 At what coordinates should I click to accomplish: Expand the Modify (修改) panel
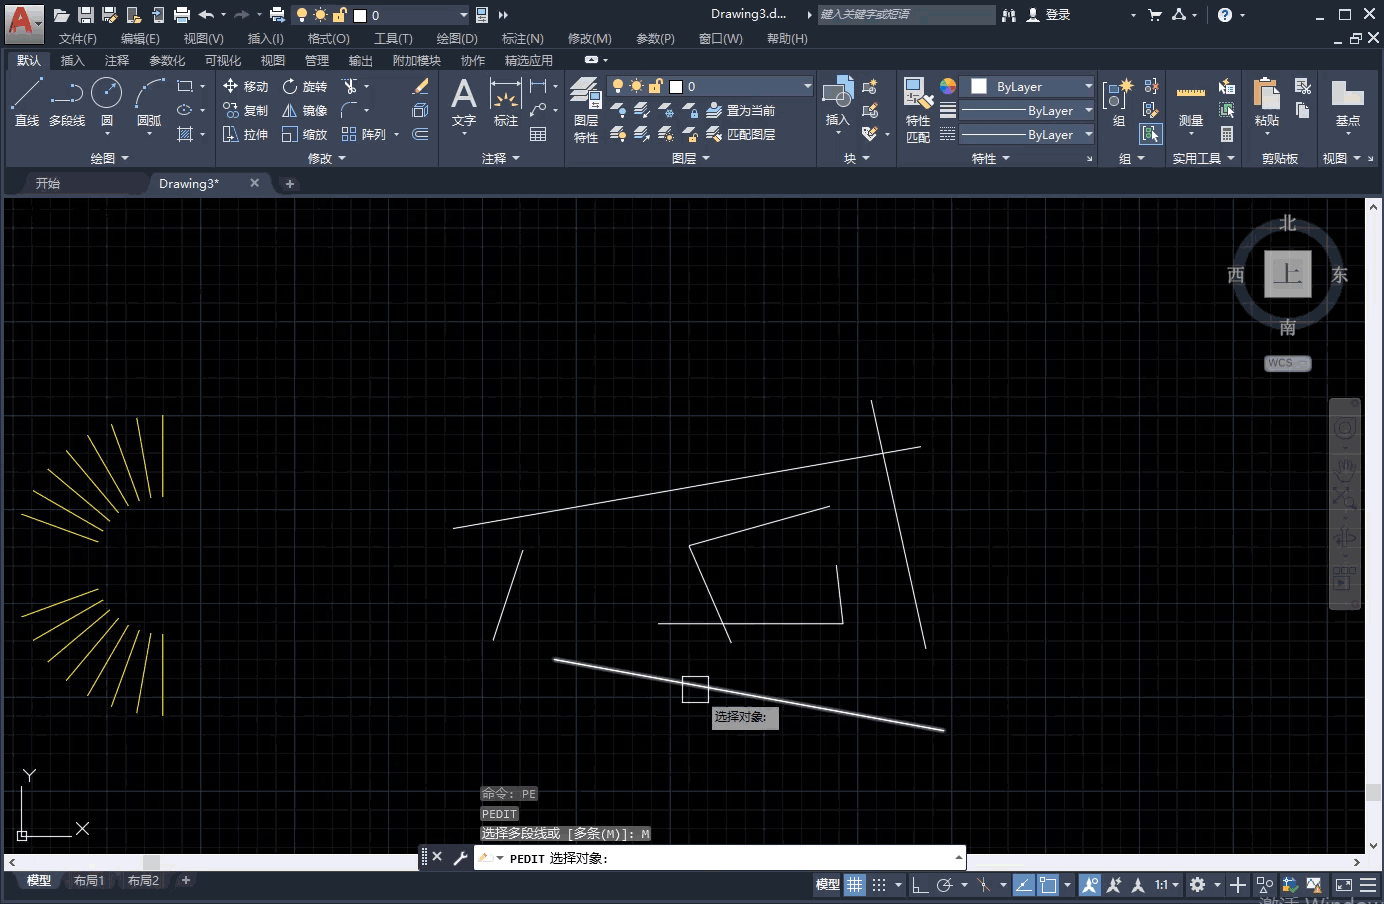(x=326, y=158)
